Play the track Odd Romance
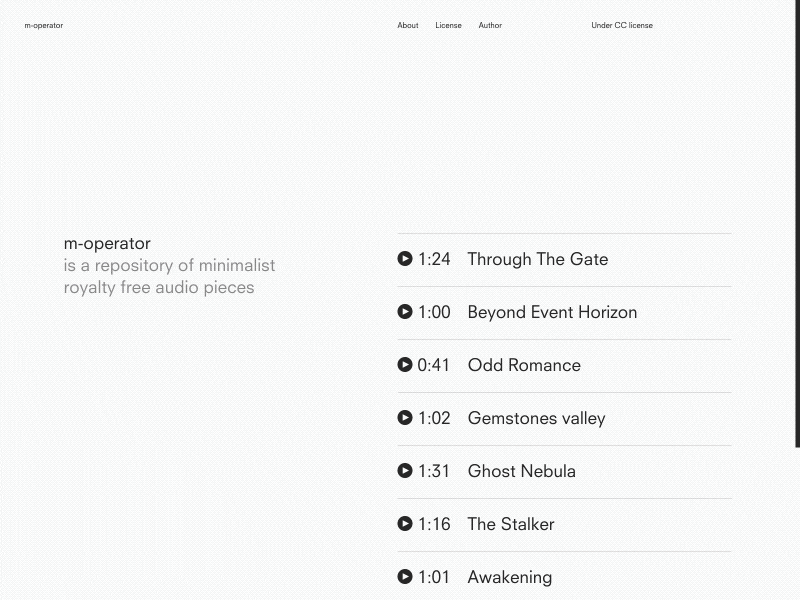 [x=405, y=365]
